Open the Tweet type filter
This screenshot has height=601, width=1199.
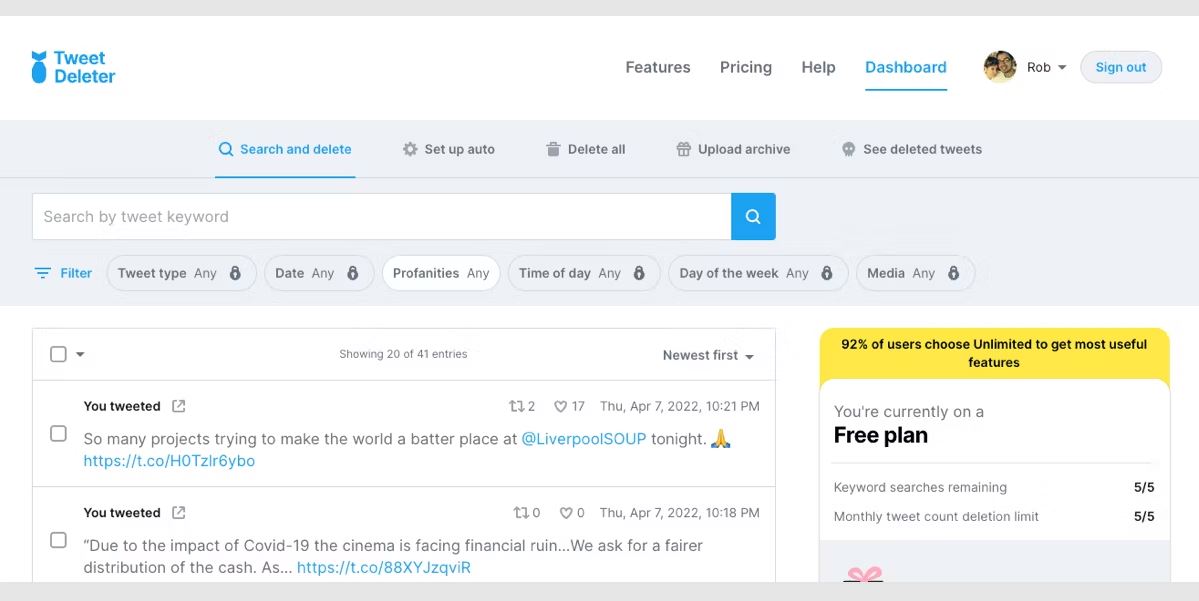click(181, 273)
